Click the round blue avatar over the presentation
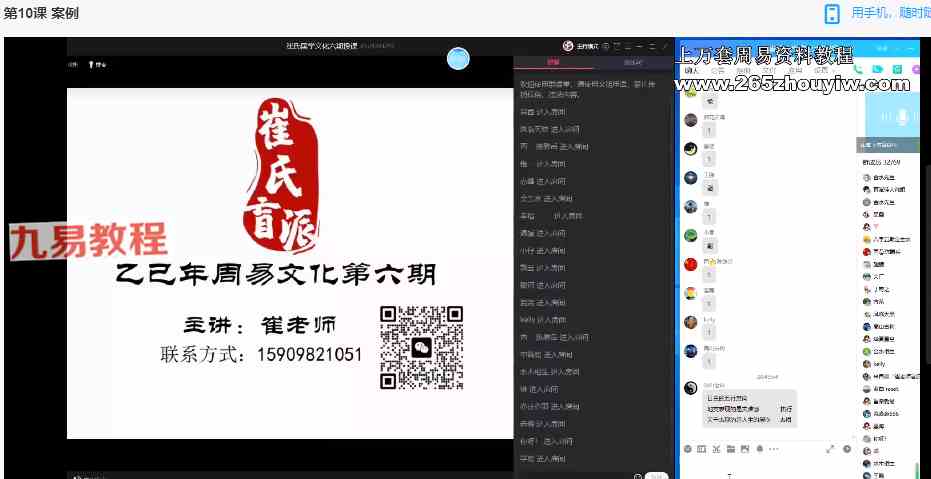The width and height of the screenshot is (931, 479). click(x=458, y=58)
